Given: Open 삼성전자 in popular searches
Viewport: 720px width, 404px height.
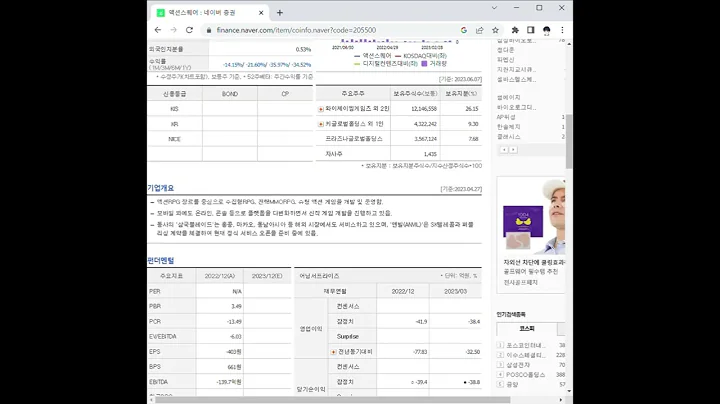Looking at the screenshot, I should 518,365.
